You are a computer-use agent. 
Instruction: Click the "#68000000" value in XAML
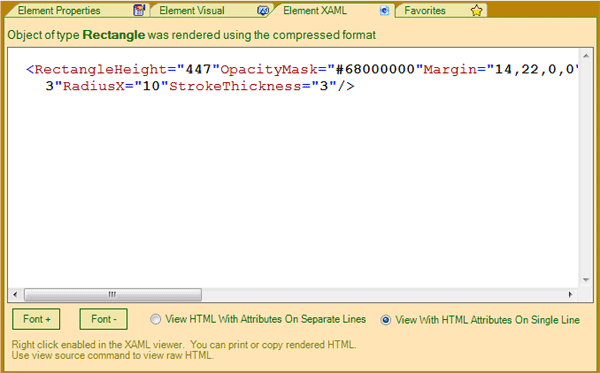375,69
